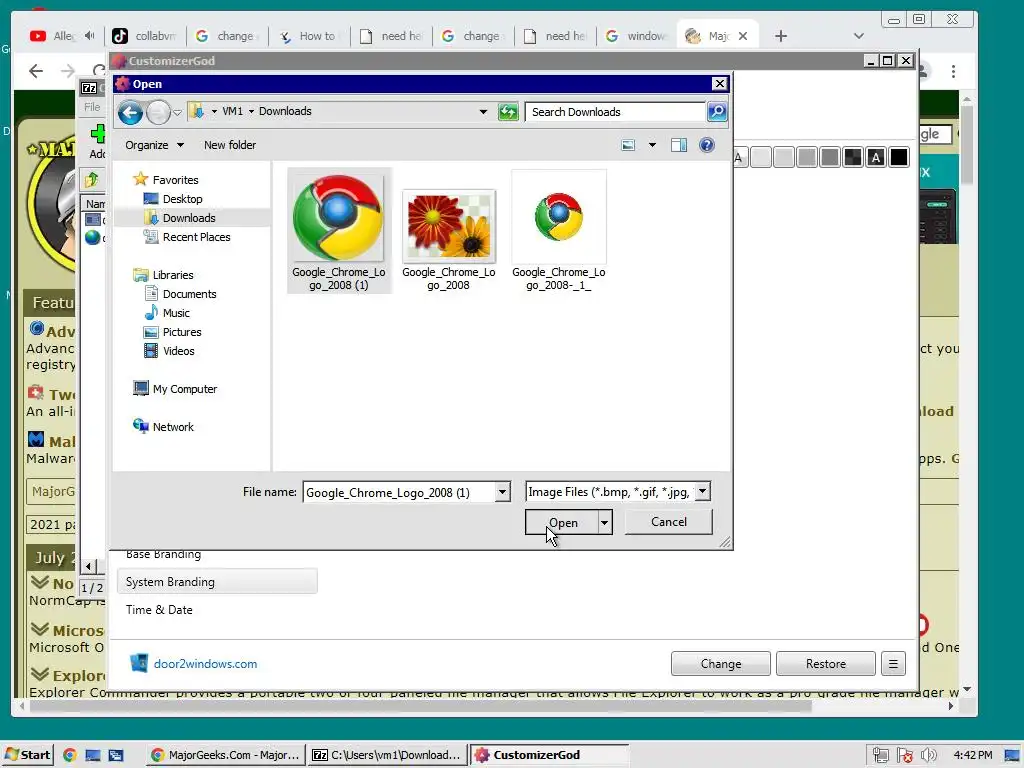This screenshot has height=768, width=1024.
Task: Switch to the How to browser tab
Action: click(x=308, y=36)
